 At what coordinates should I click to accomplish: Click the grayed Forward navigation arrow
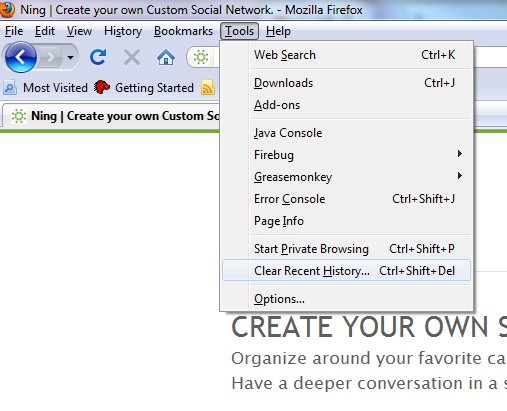tap(51, 58)
